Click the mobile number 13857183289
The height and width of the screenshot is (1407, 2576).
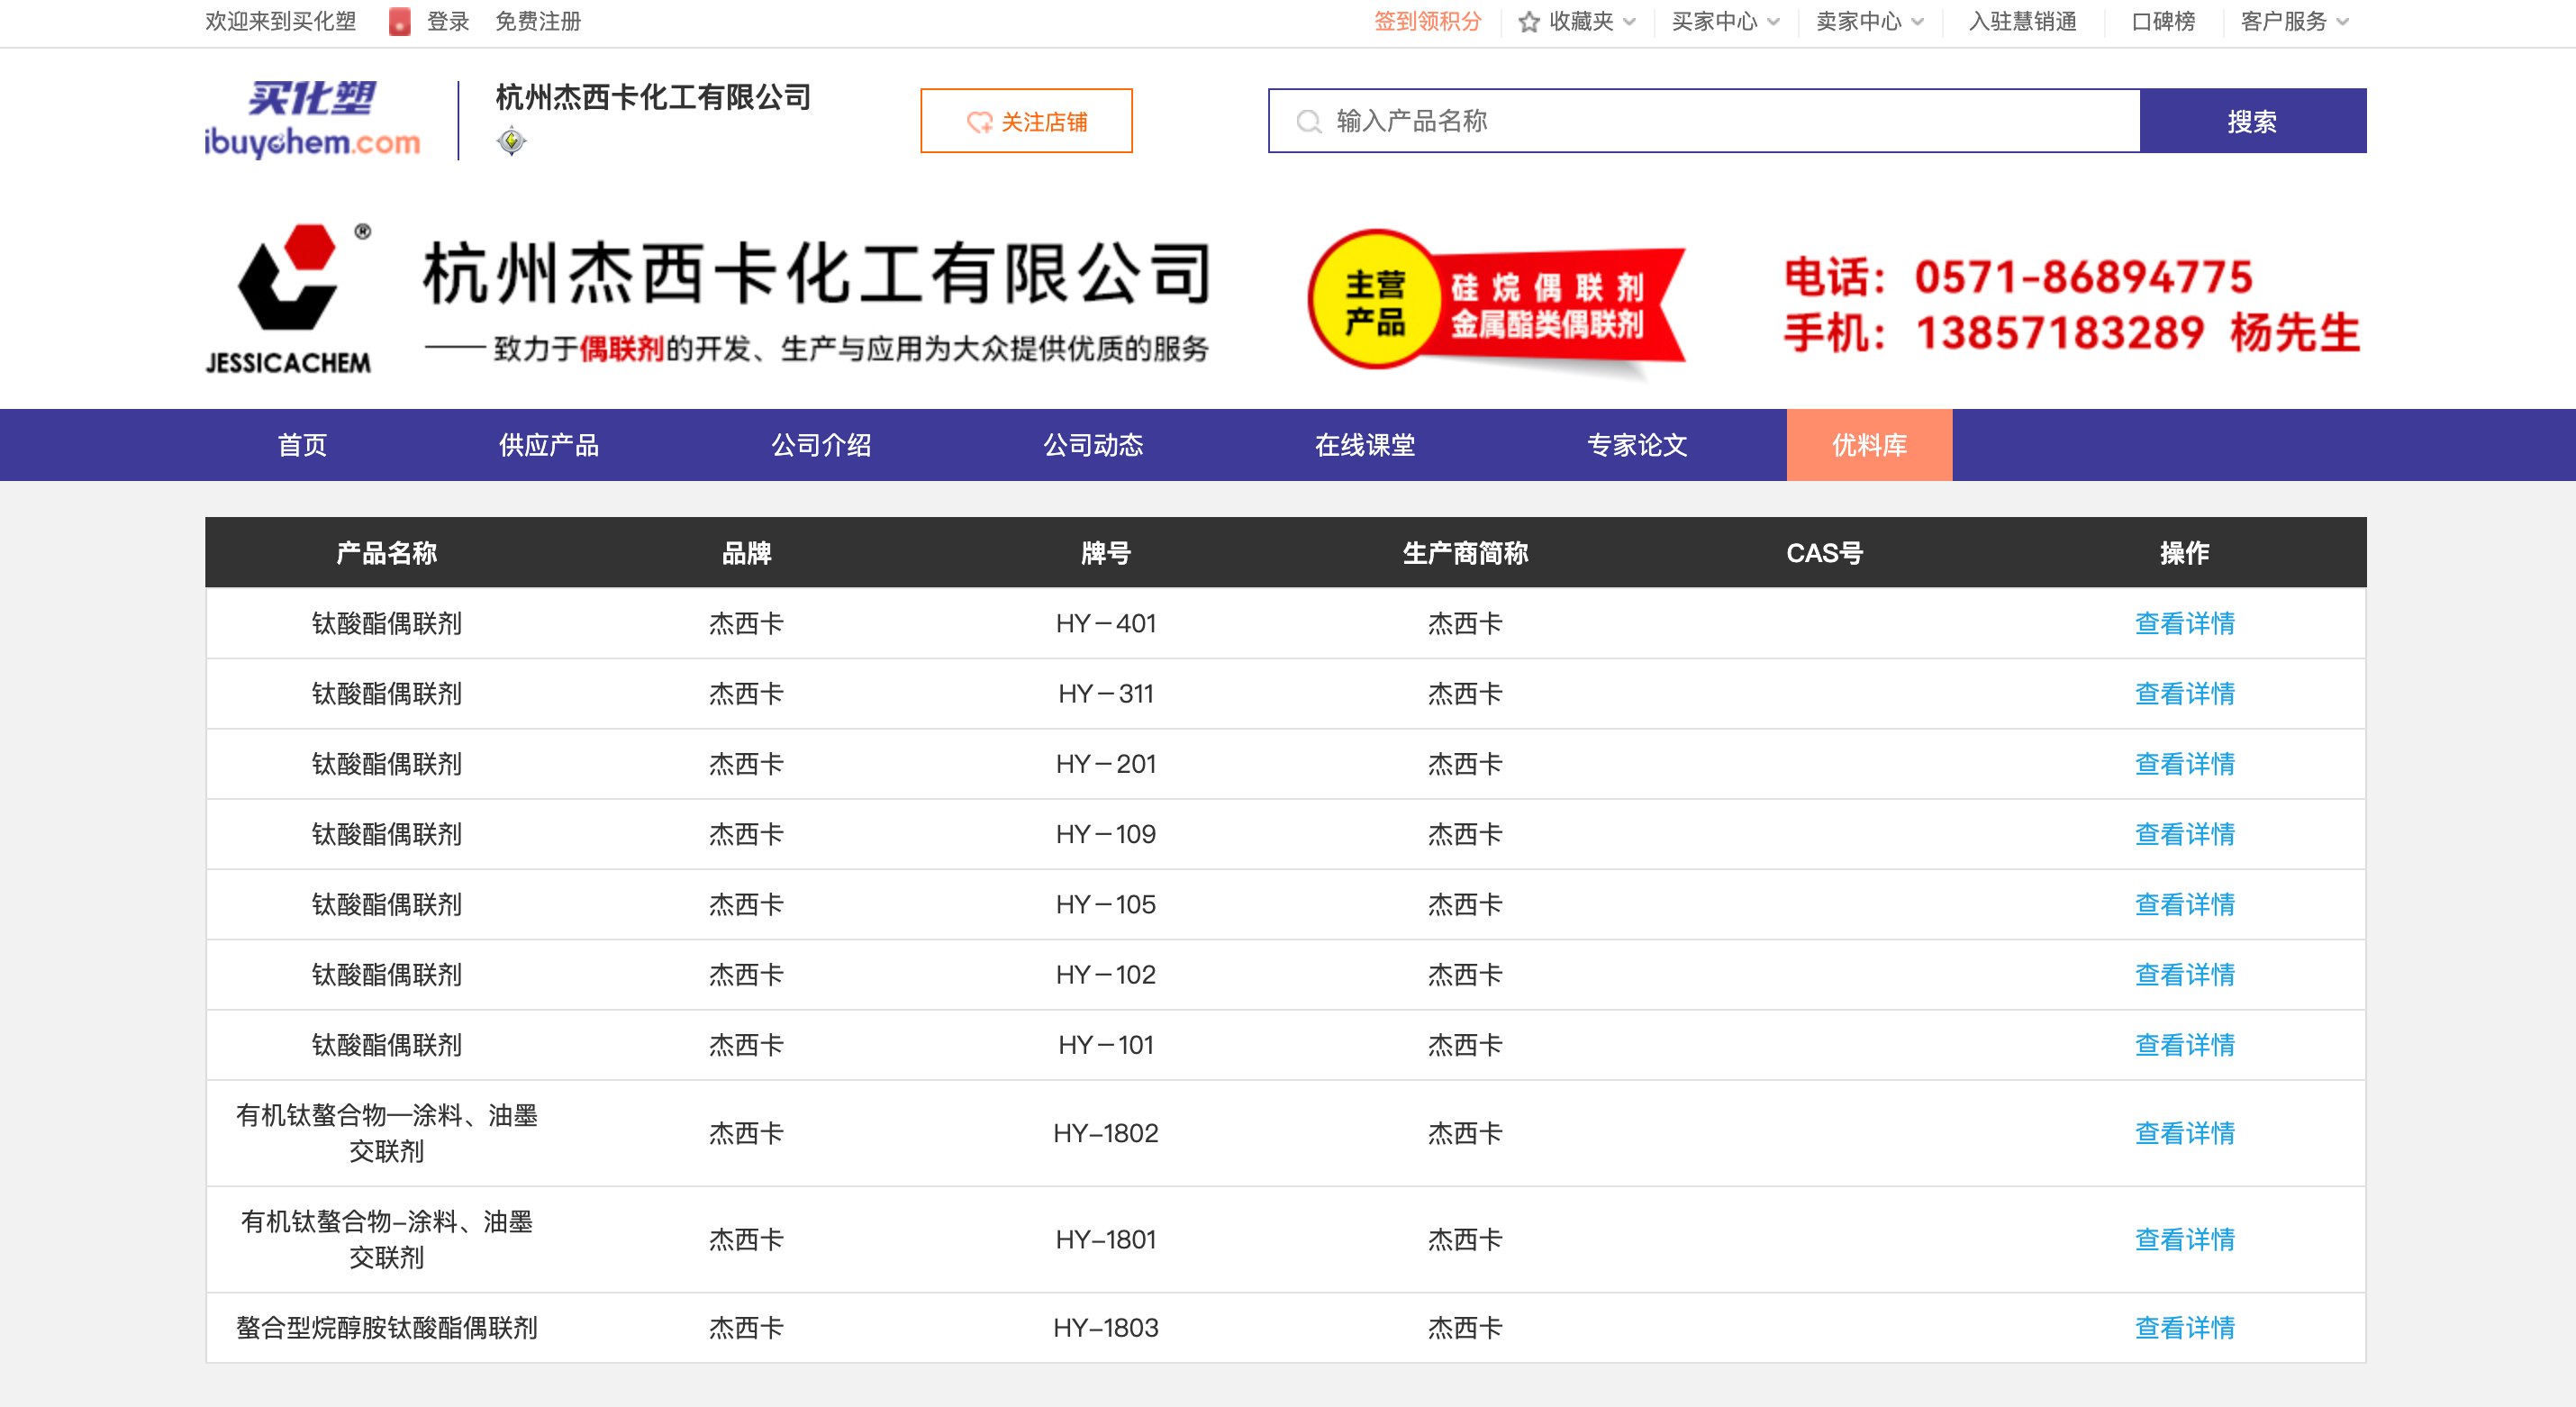[x=2060, y=332]
